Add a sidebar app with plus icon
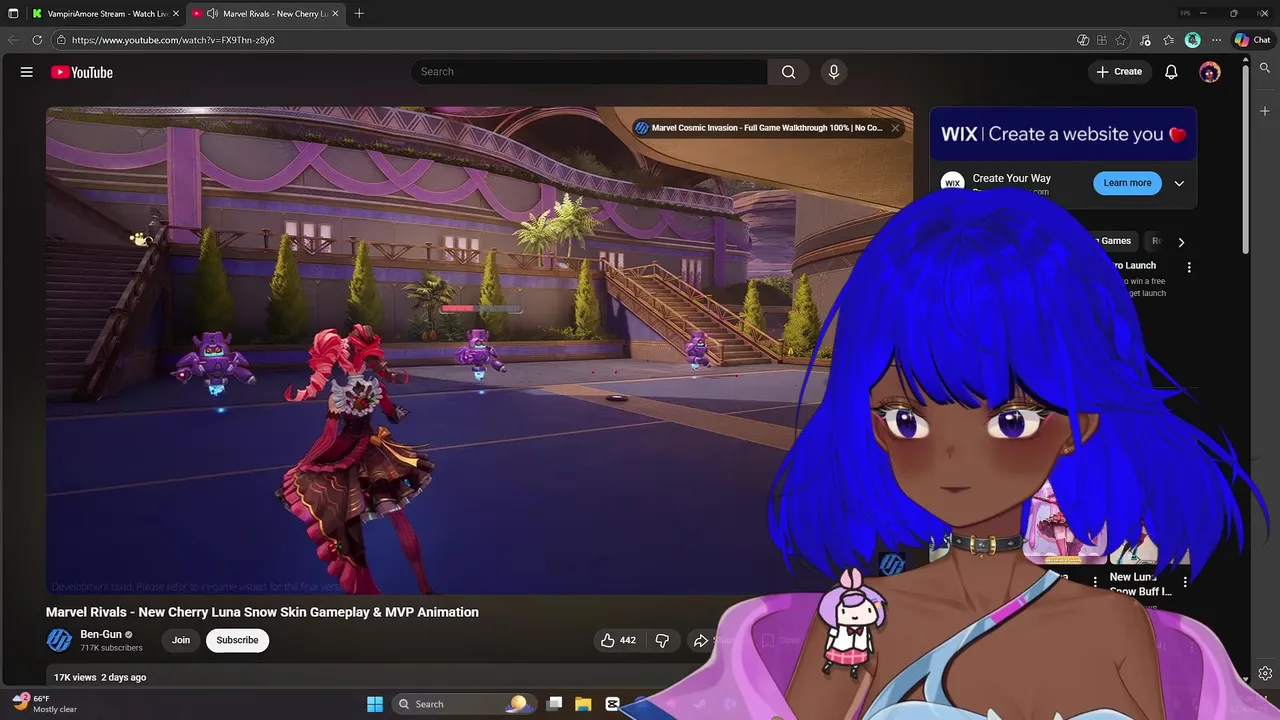The image size is (1280, 720). point(1265,111)
